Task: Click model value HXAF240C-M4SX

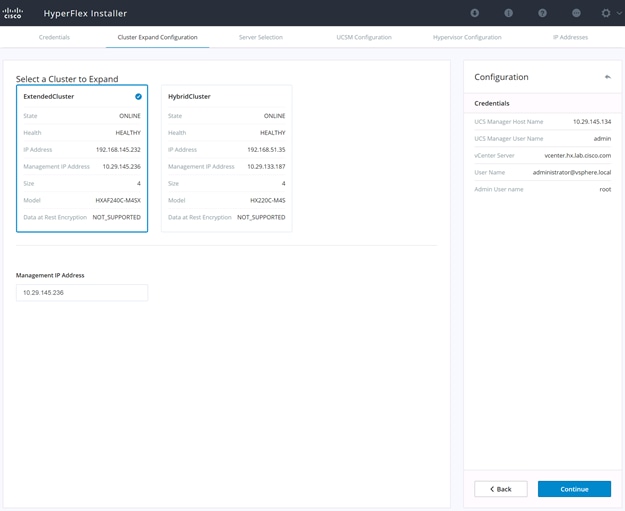Action: (x=118, y=200)
